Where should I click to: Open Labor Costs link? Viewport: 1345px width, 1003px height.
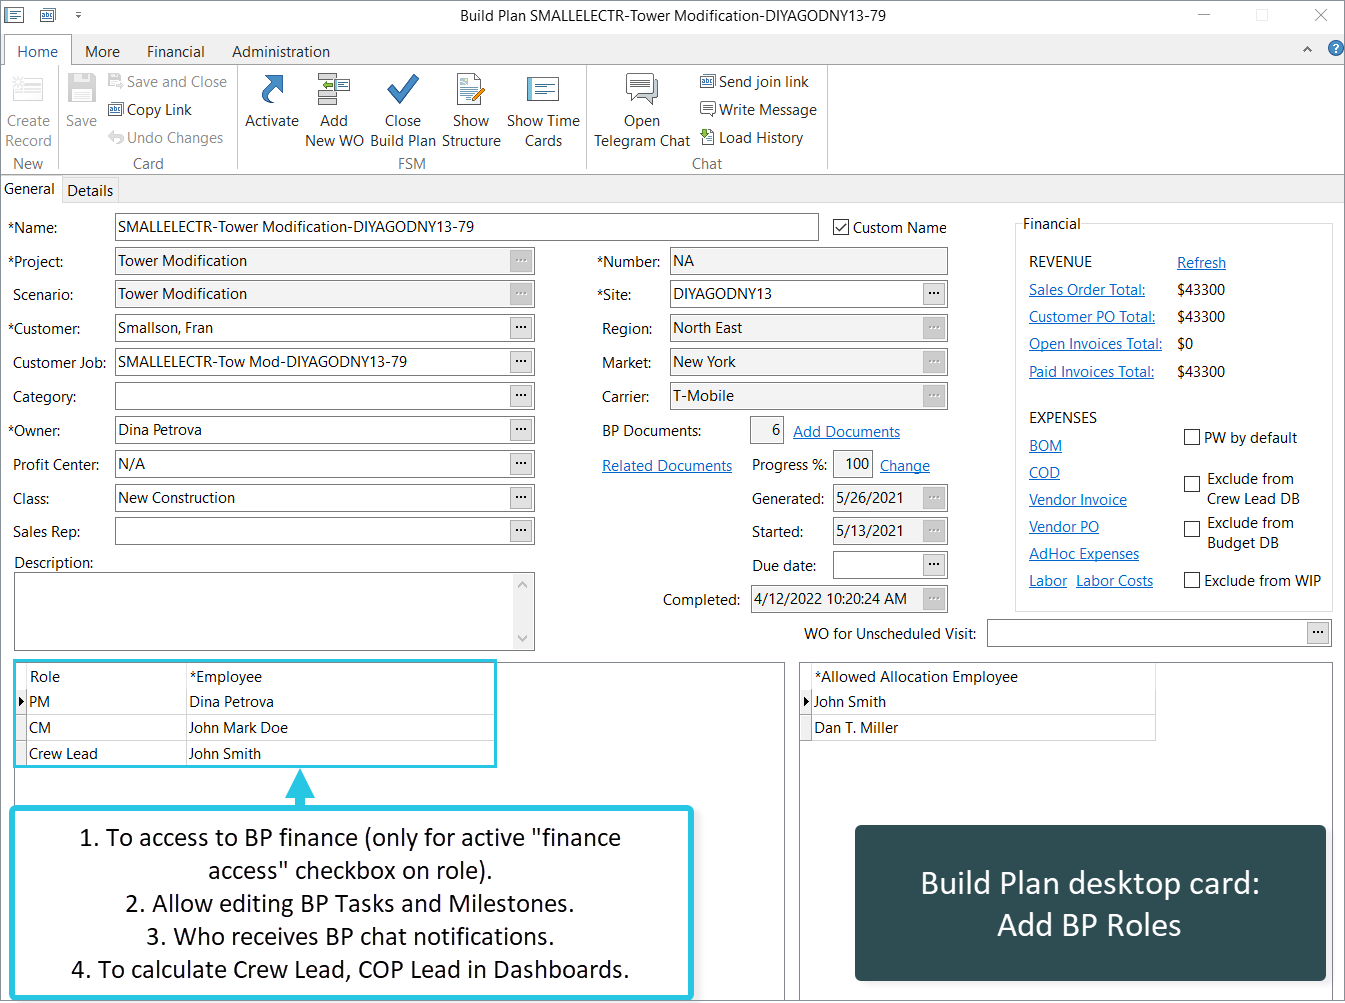[1114, 581]
